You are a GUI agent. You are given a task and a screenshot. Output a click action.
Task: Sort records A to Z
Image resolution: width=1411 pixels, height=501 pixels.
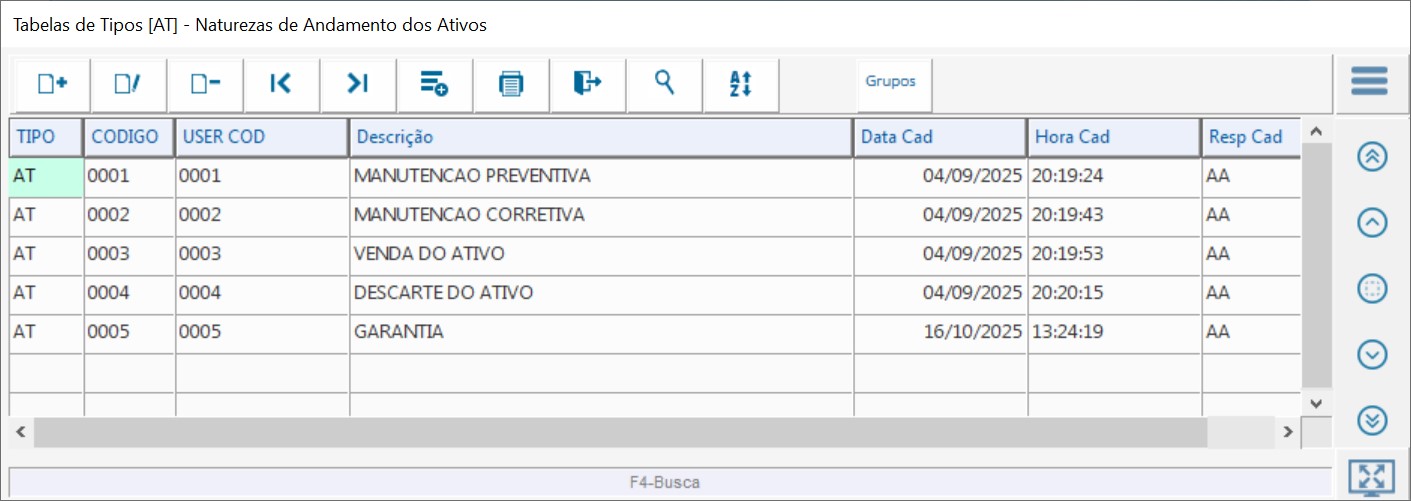point(740,84)
